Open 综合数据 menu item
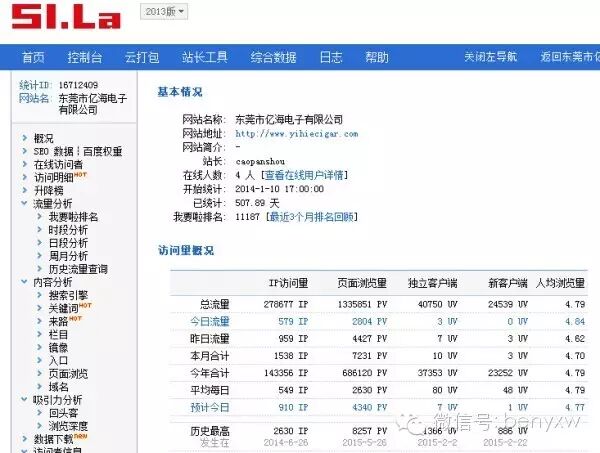The image size is (600, 453). point(274,57)
